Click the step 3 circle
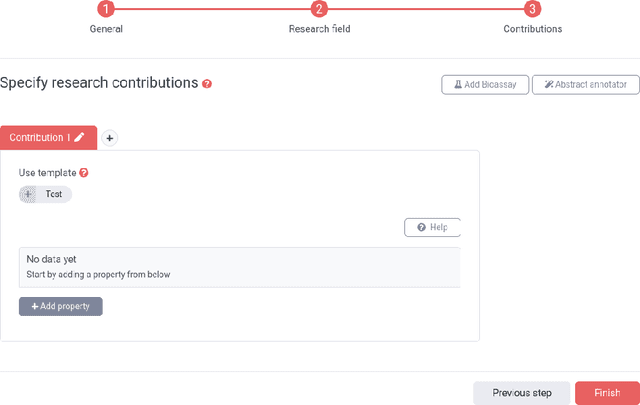Image resolution: width=640 pixels, height=405 pixels. coord(532,9)
